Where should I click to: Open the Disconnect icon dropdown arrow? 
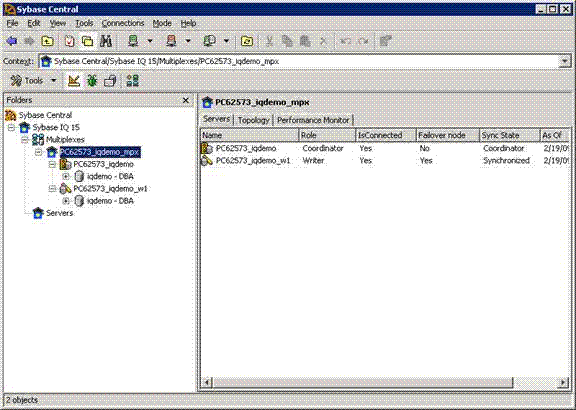188,41
